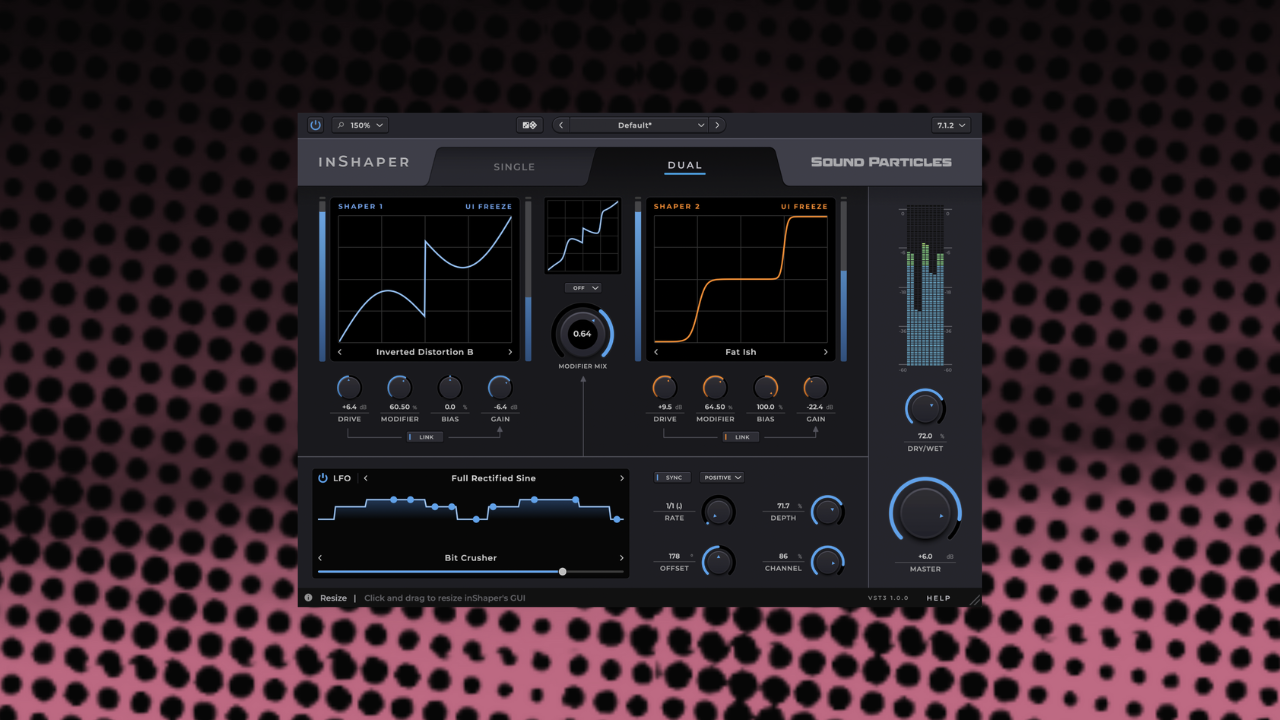
Task: Select next Shaper 1 curve after Inverted Distortion B
Action: 510,352
